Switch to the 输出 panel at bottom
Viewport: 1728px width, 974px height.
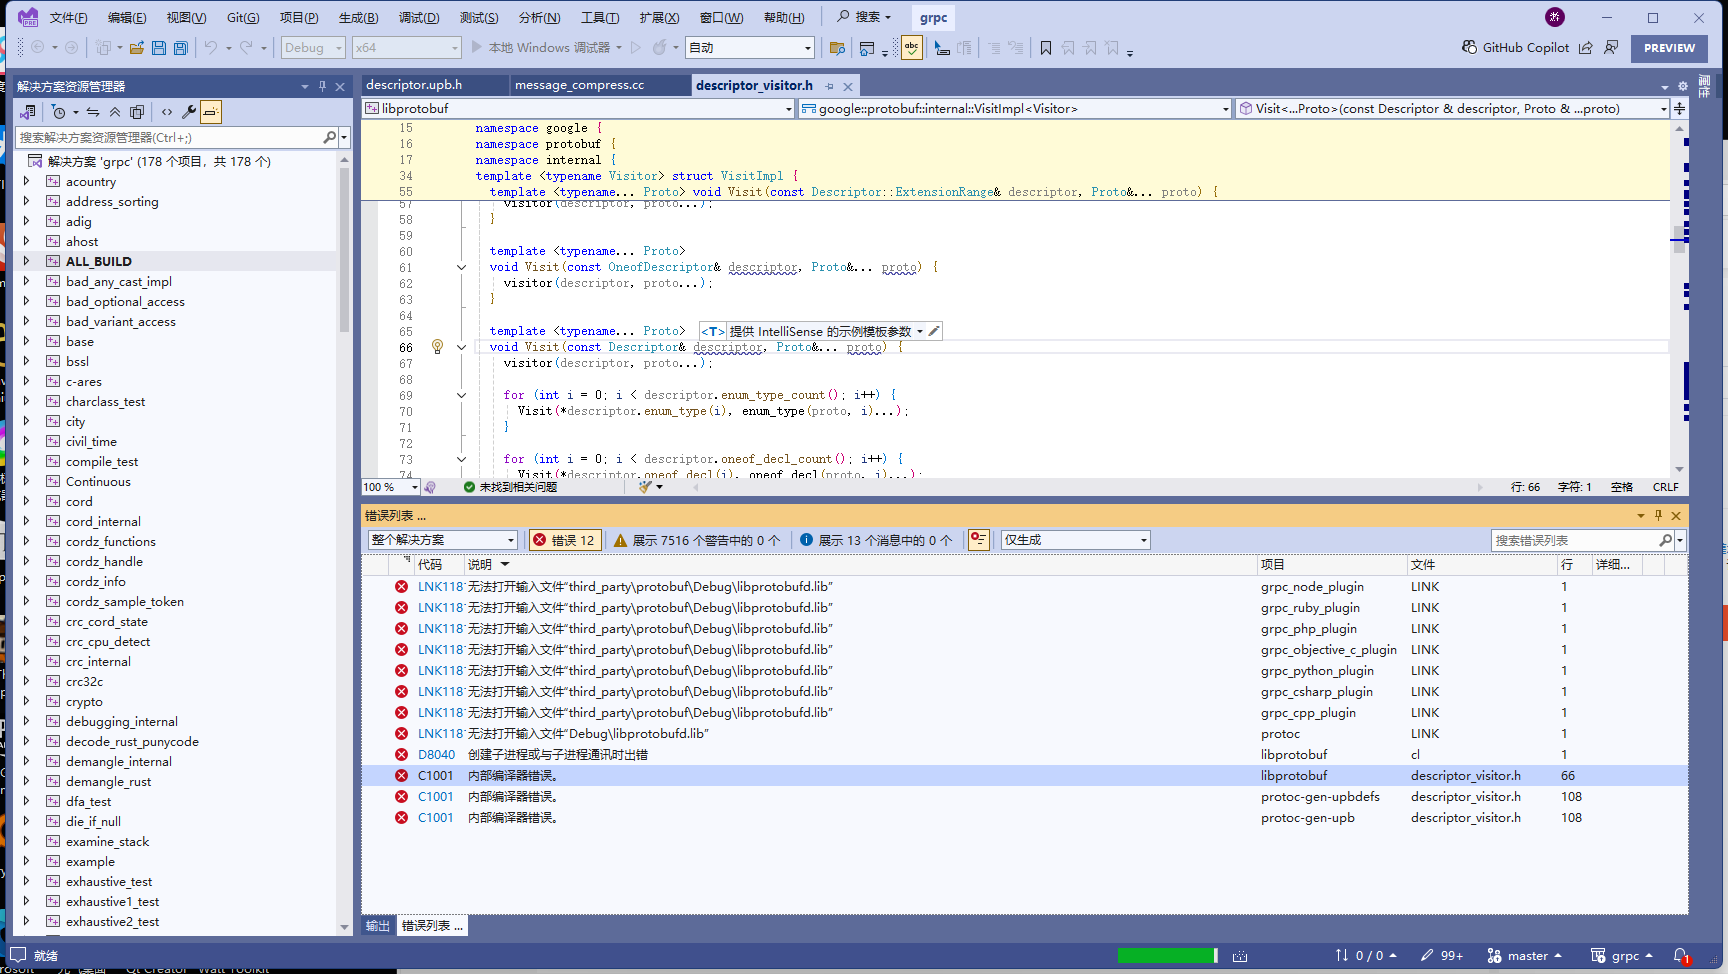pyautogui.click(x=377, y=925)
